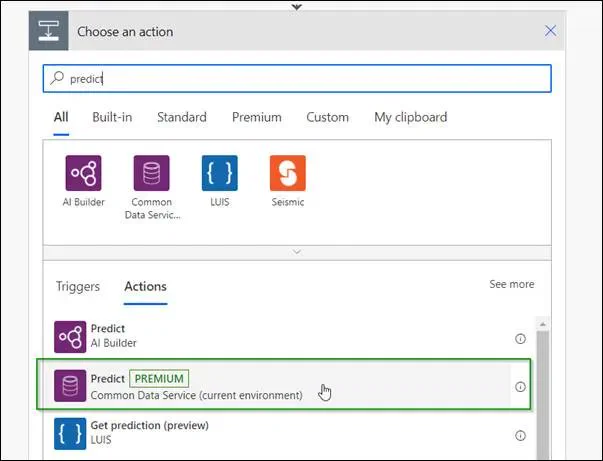Viewport: 603px width, 461px height.
Task: Click the Choose an action header icon
Action: click(48, 31)
